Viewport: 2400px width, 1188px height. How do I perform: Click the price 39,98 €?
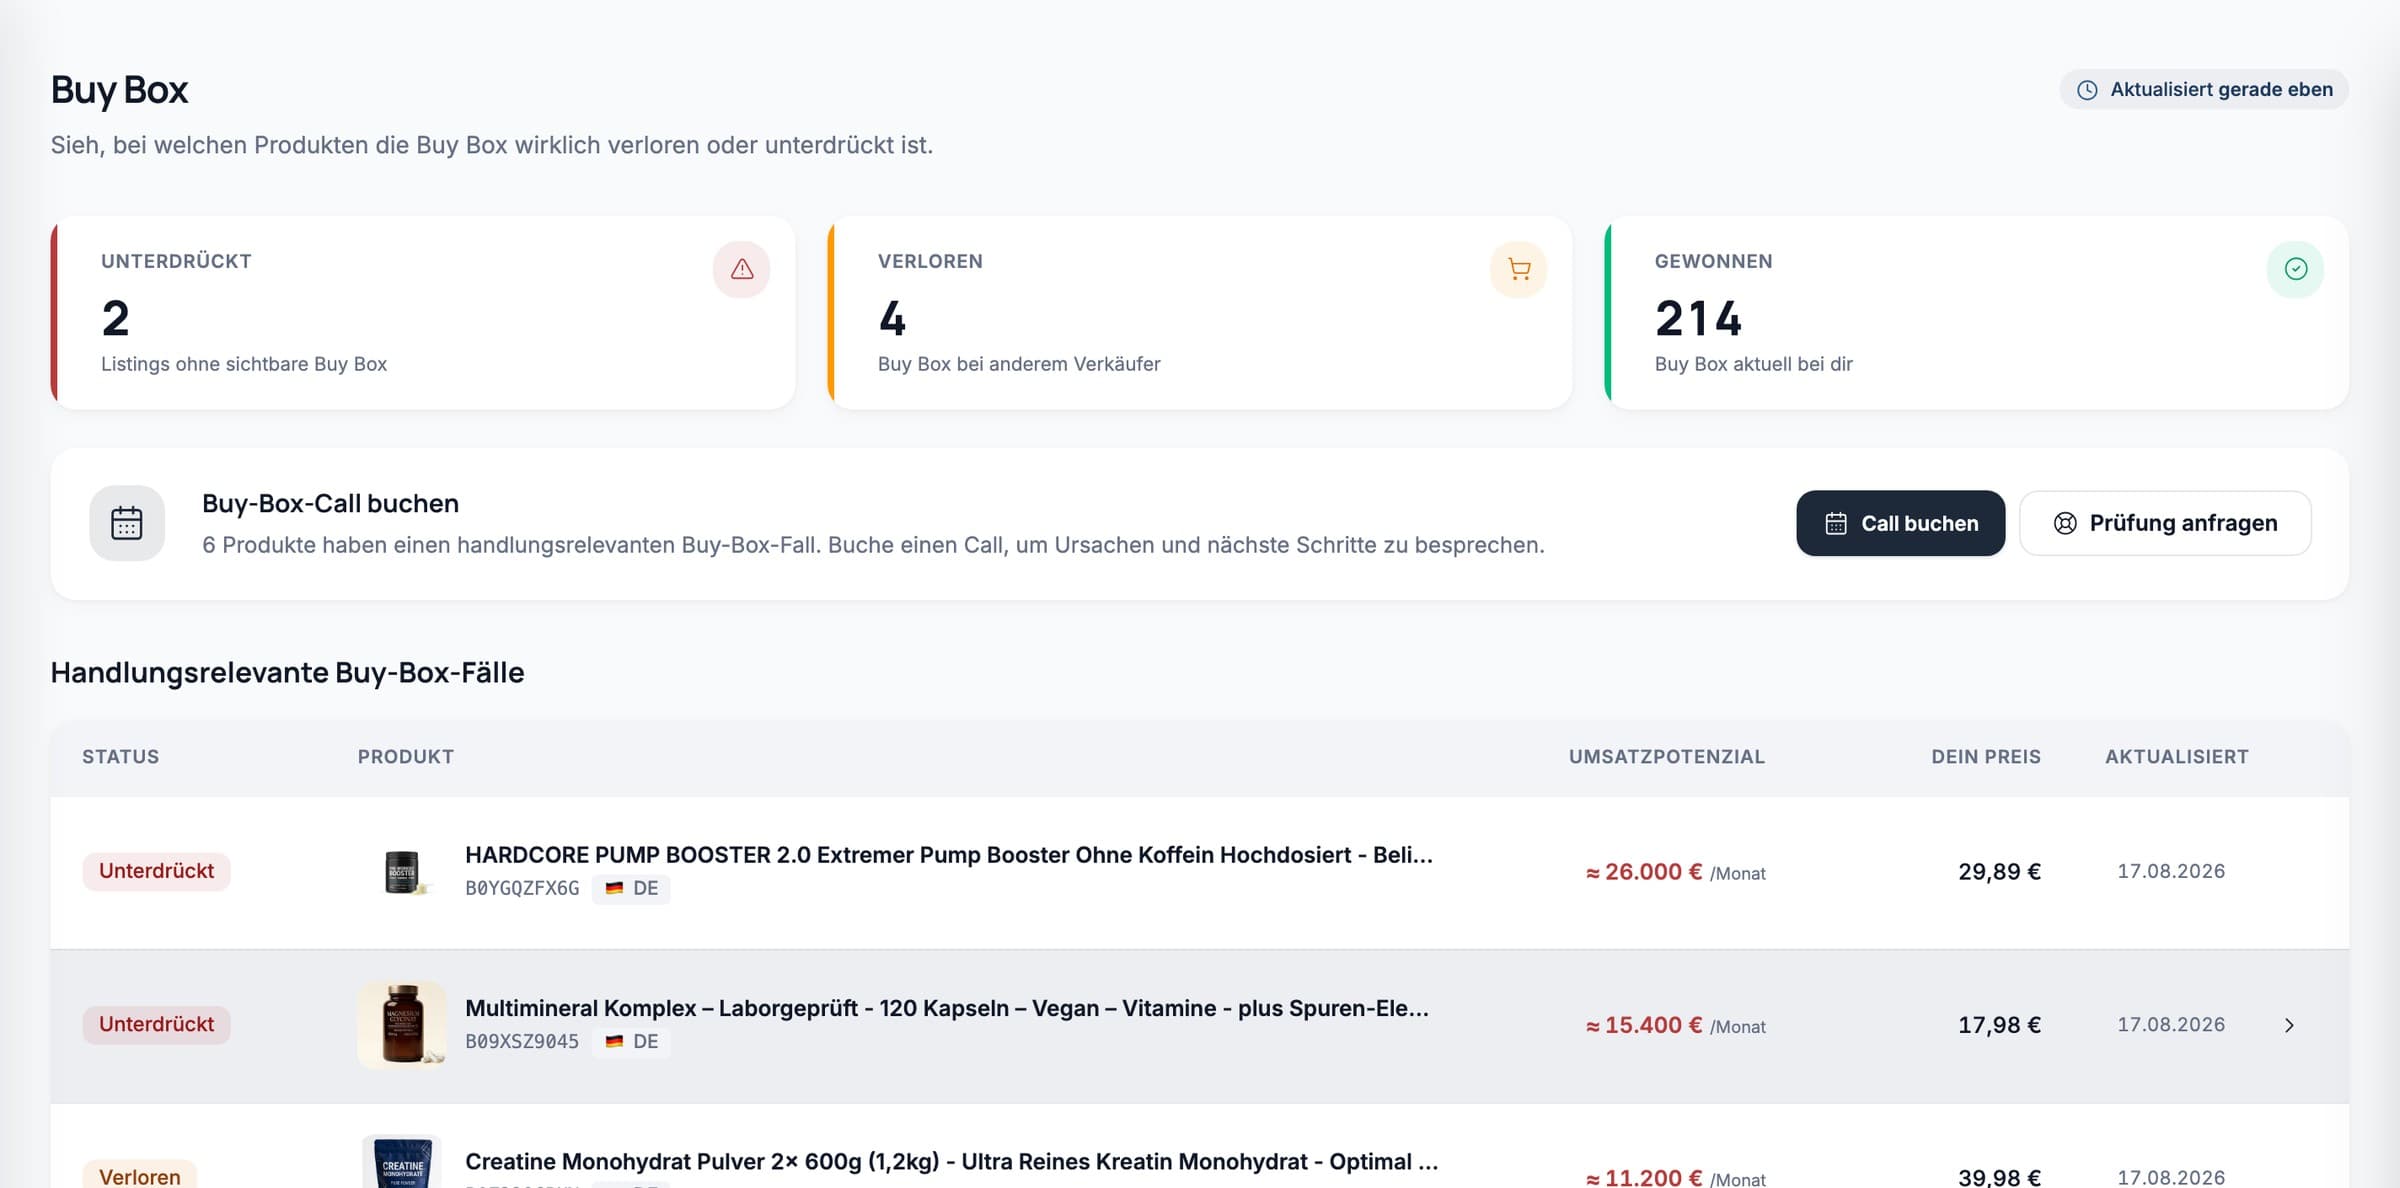(2000, 1177)
